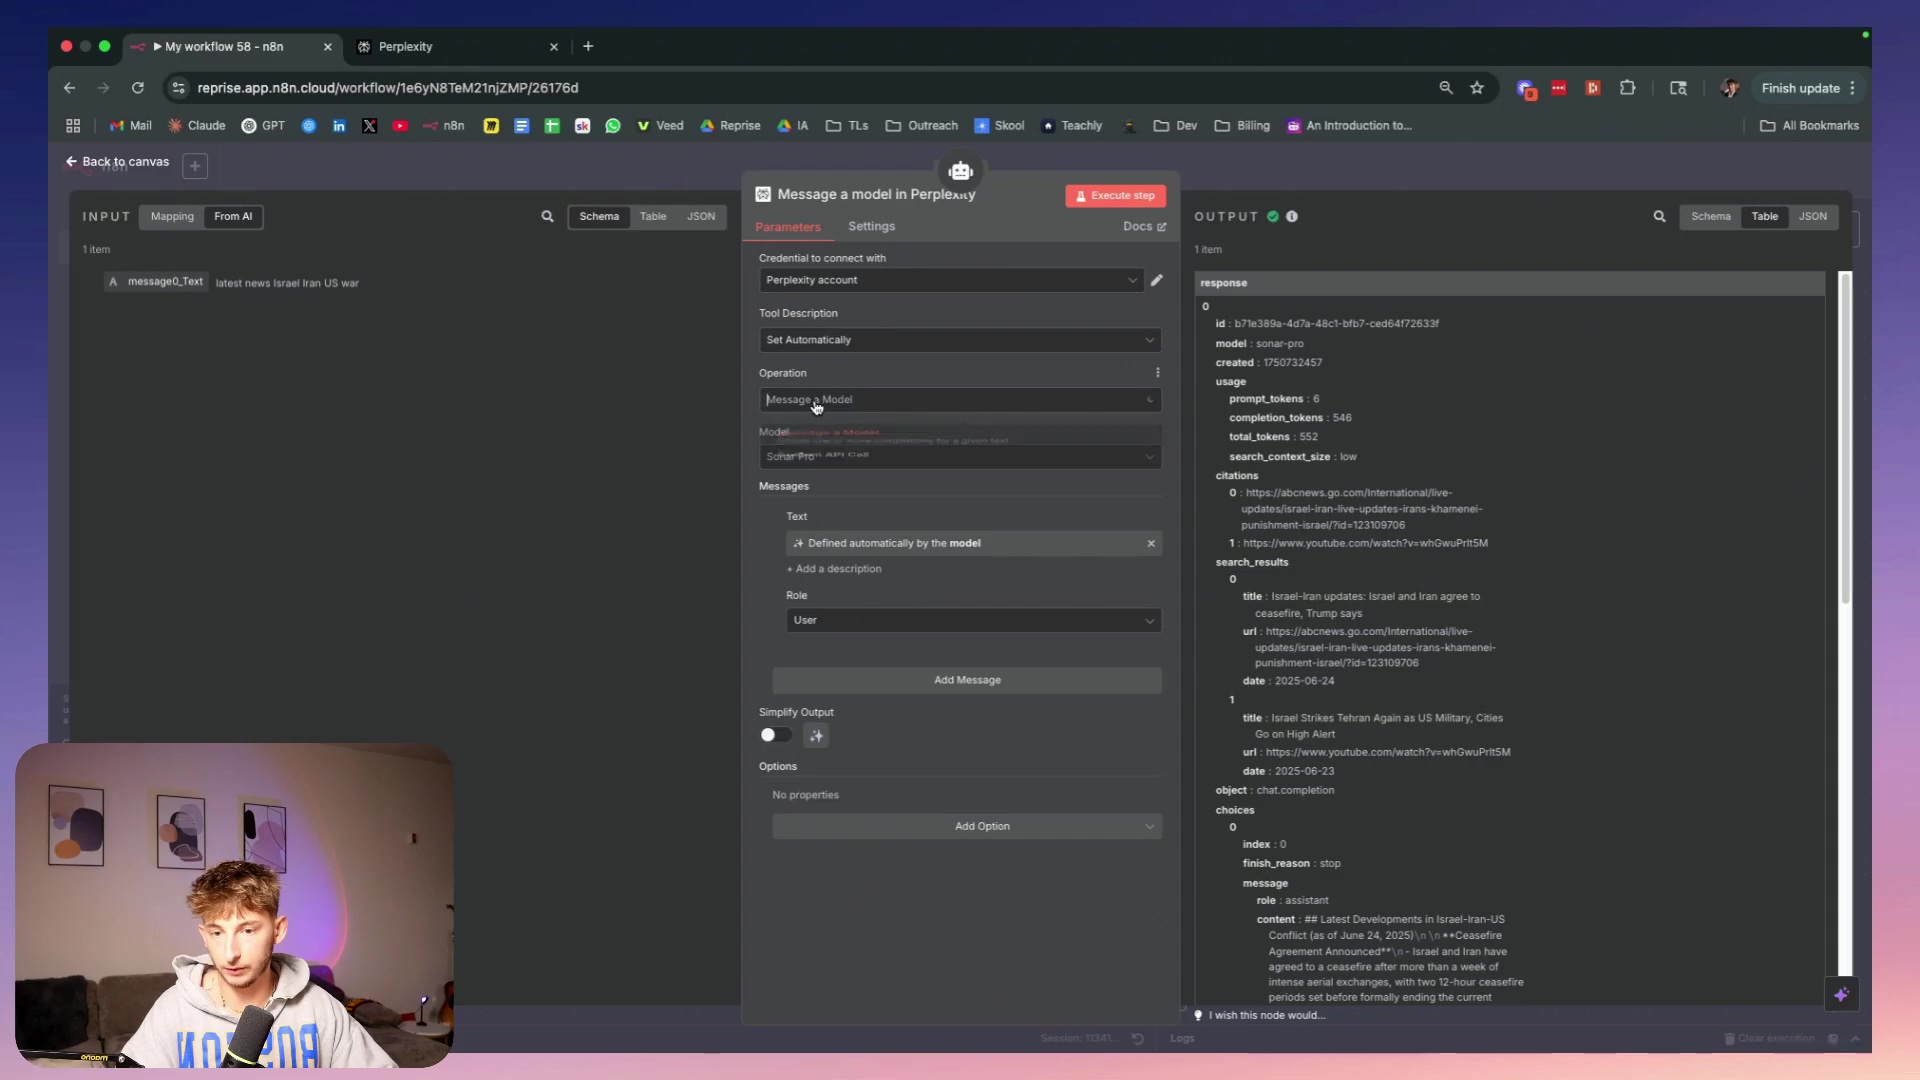Click the address bar zoom magnifier icon
The image size is (1920, 1080).
click(1446, 88)
